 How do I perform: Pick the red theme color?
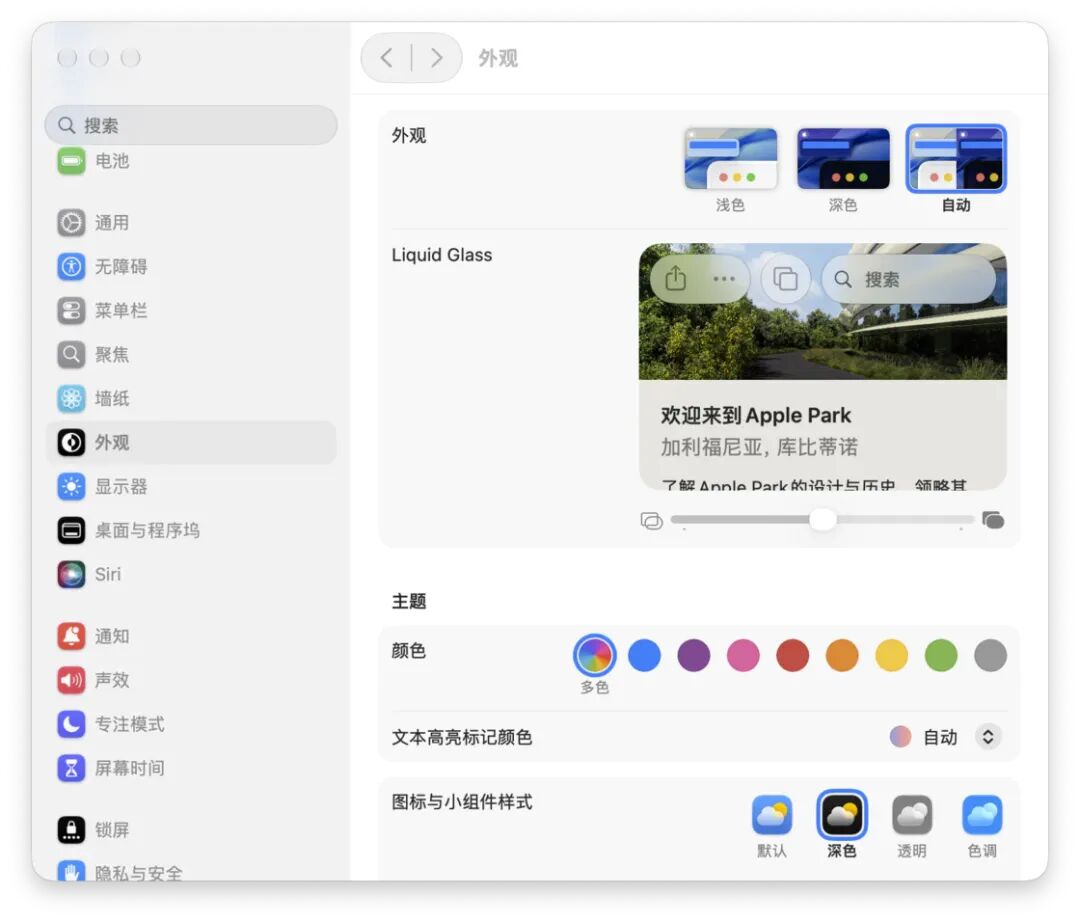793,655
